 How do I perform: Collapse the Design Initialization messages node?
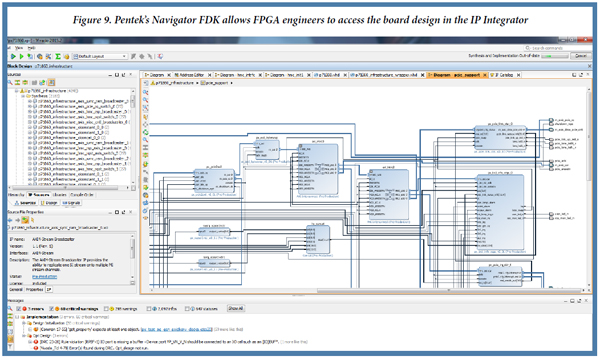(23, 323)
